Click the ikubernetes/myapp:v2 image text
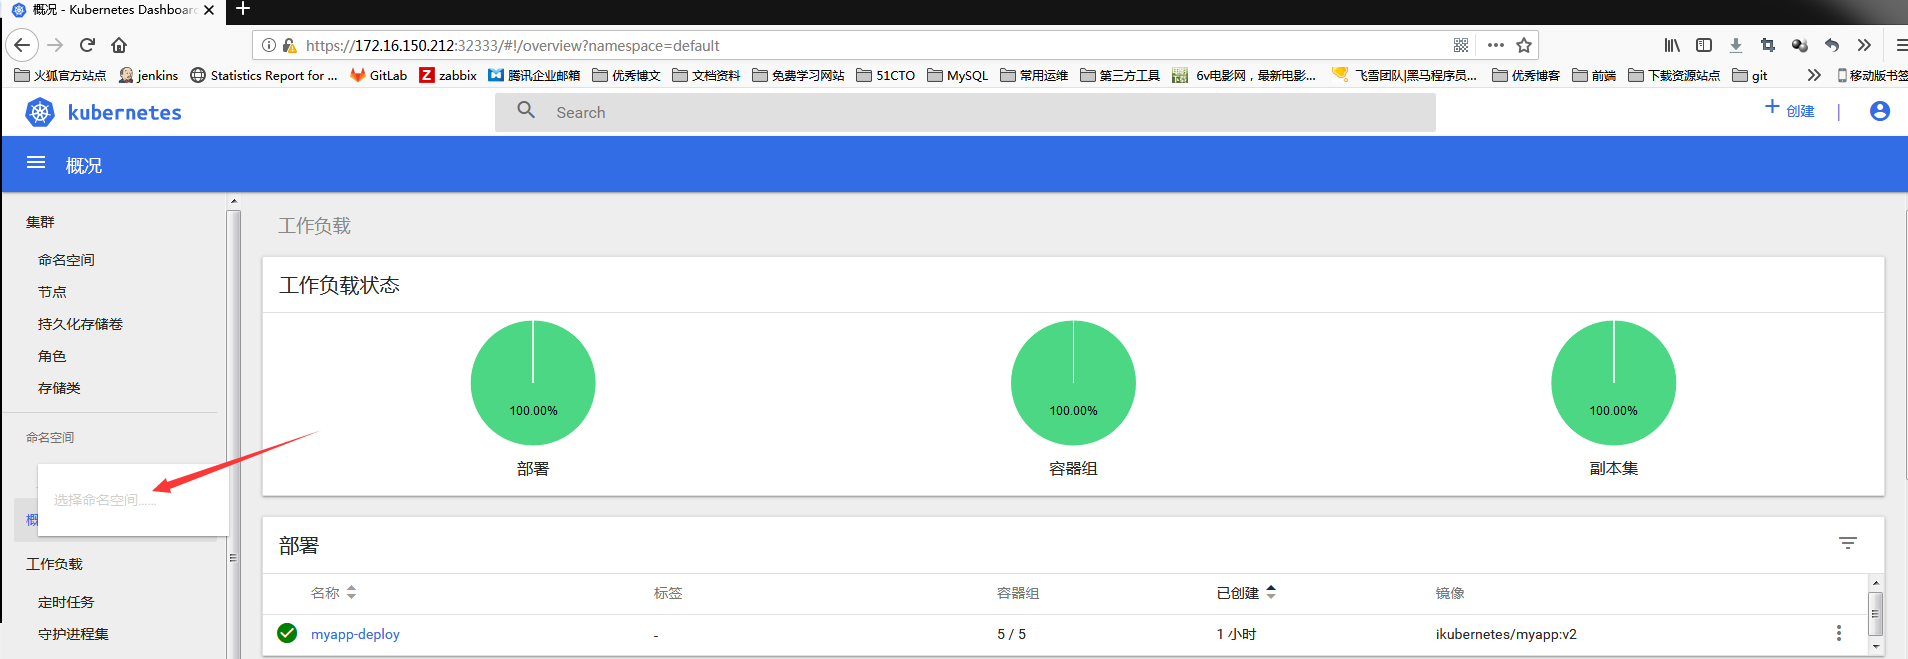1908x659 pixels. point(1506,634)
